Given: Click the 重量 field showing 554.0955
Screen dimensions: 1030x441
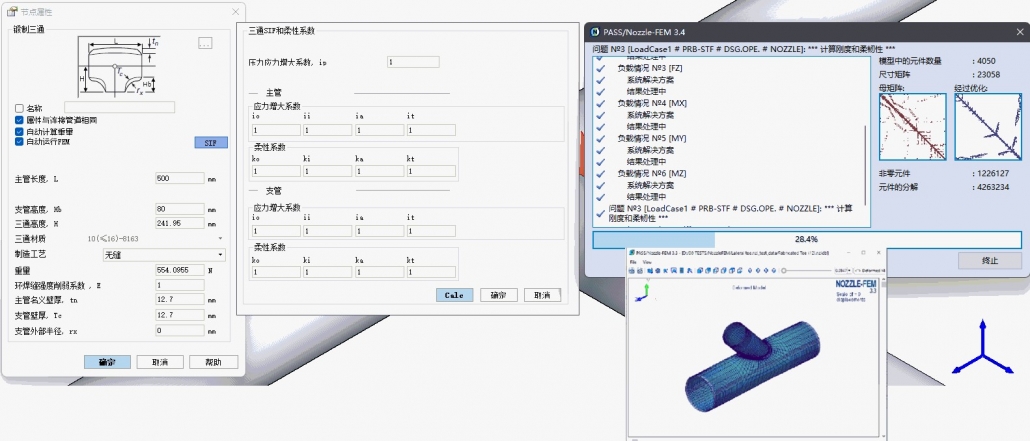Looking at the screenshot, I should (x=180, y=270).
